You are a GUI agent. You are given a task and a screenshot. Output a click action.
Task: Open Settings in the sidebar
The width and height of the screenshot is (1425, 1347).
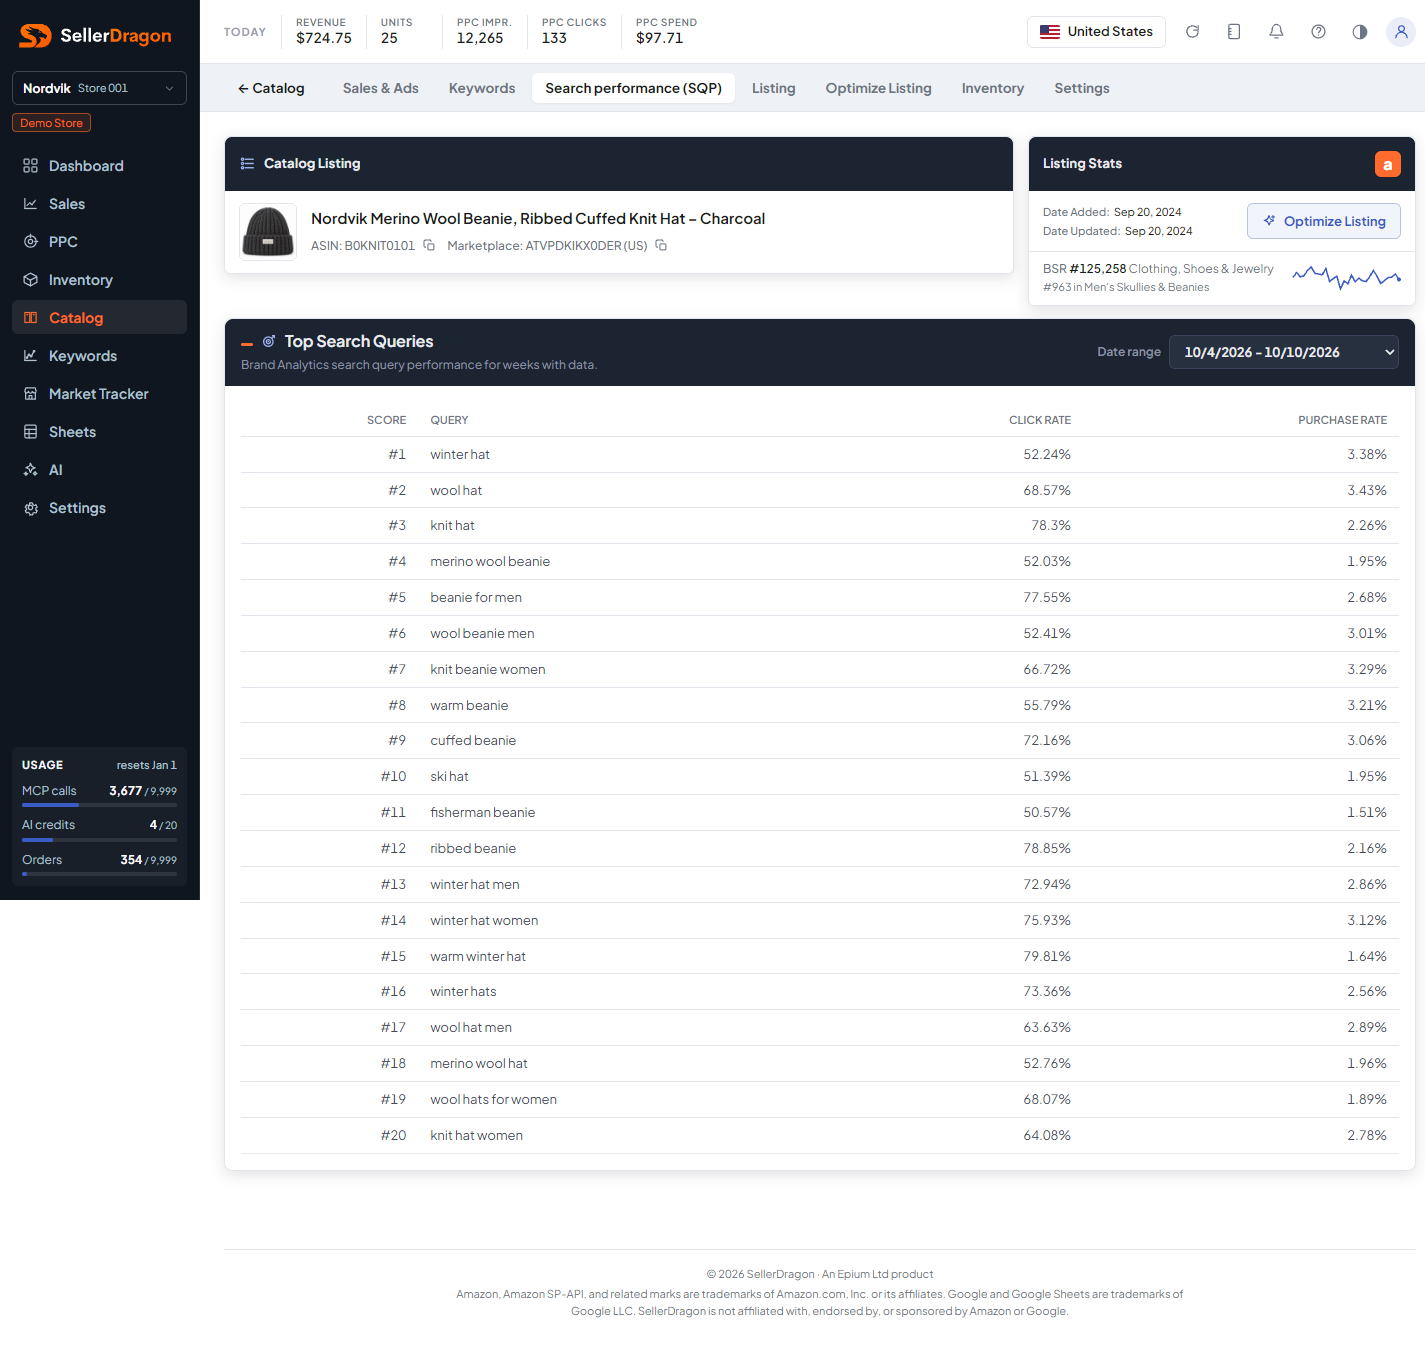click(x=99, y=508)
